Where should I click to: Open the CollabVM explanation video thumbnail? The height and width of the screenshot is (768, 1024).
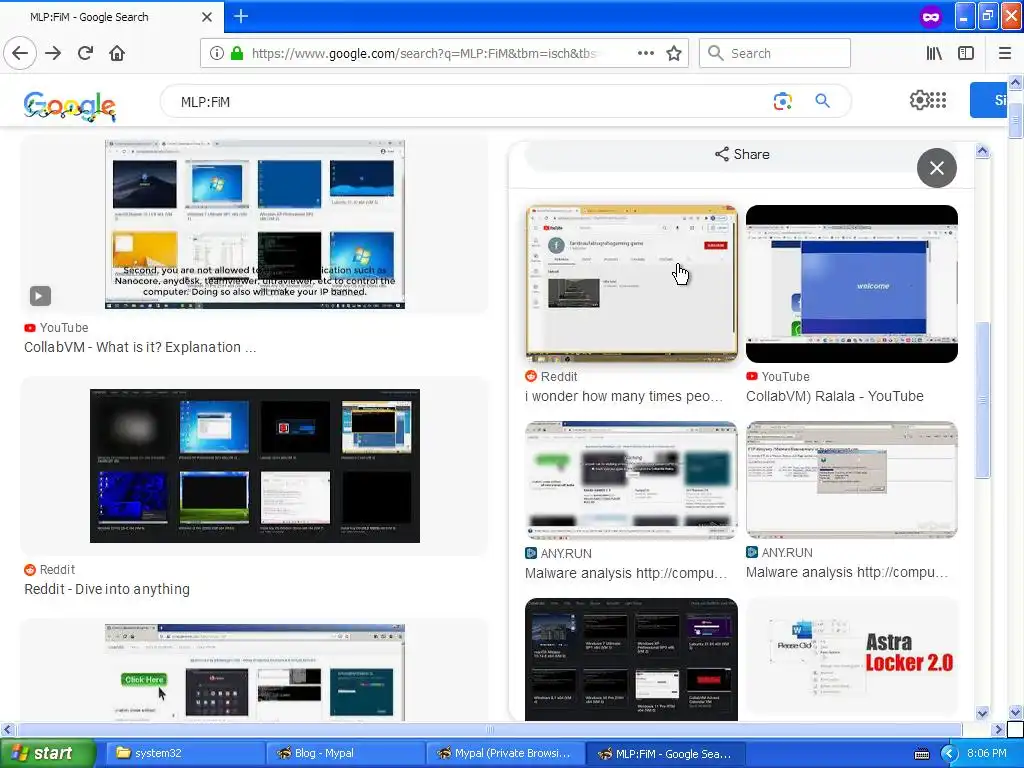coord(255,224)
